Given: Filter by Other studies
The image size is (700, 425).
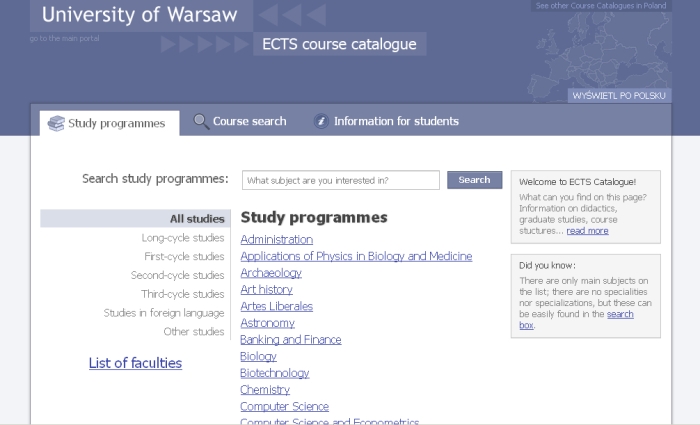Looking at the screenshot, I should click(193, 332).
